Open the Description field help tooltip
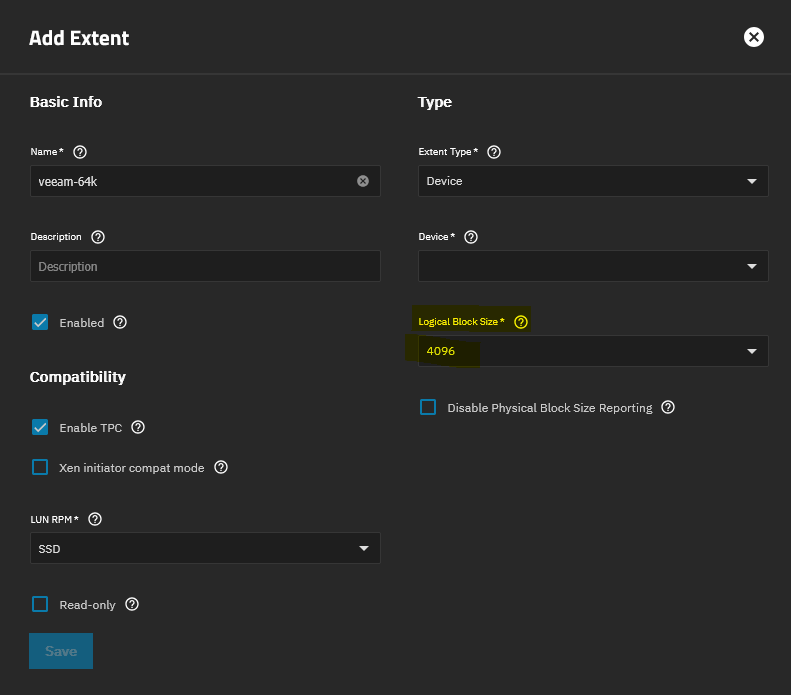Screen dimensions: 791x695 coord(98,237)
